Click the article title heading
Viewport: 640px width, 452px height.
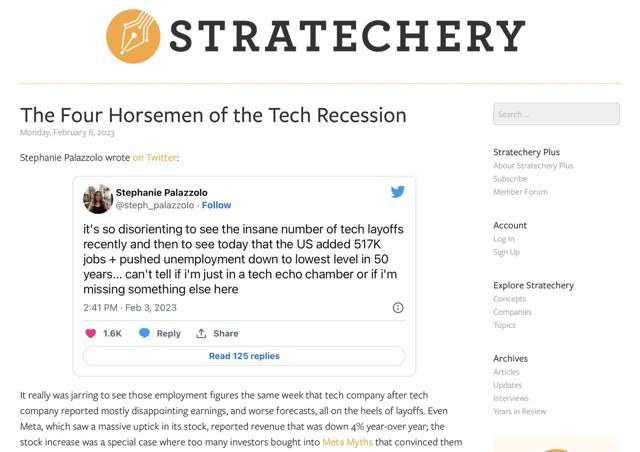(x=213, y=115)
